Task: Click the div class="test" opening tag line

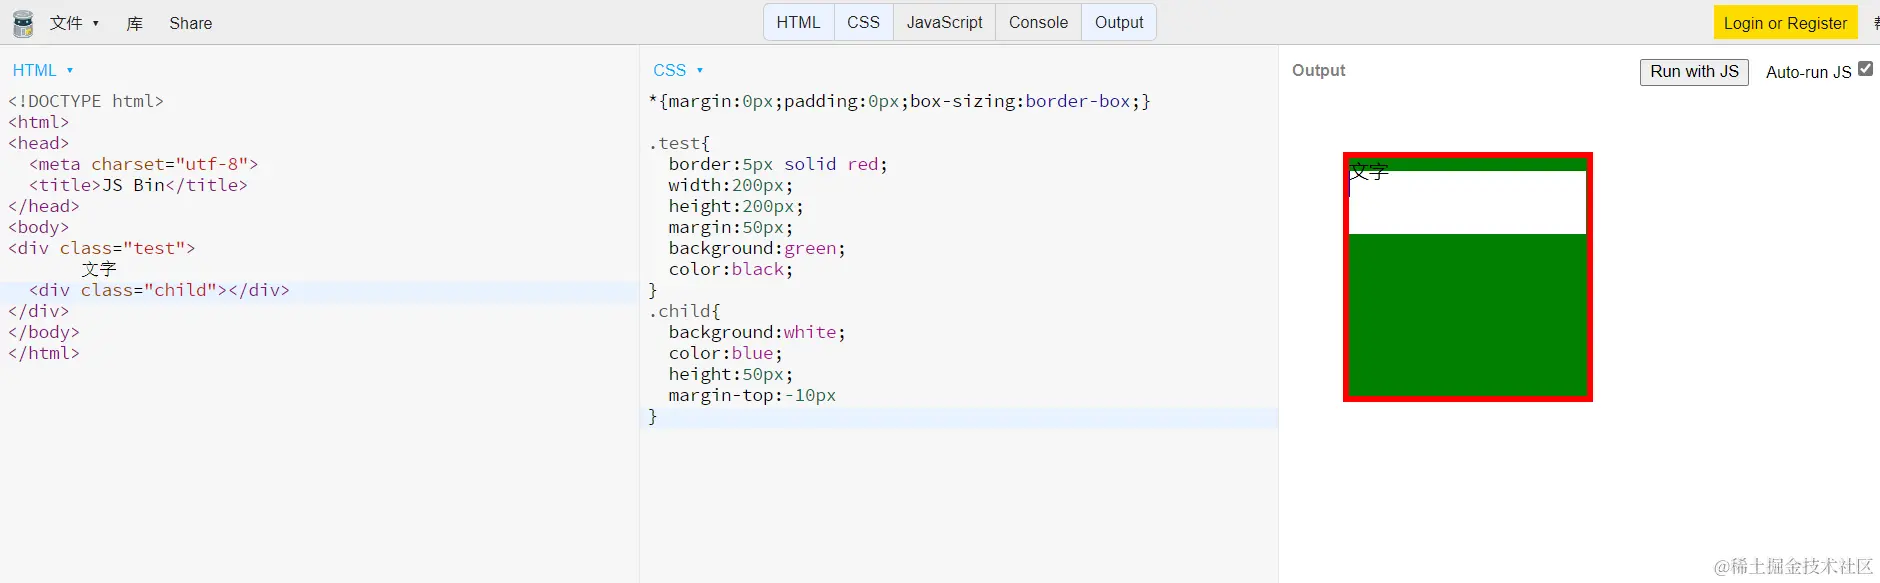Action: 102,248
